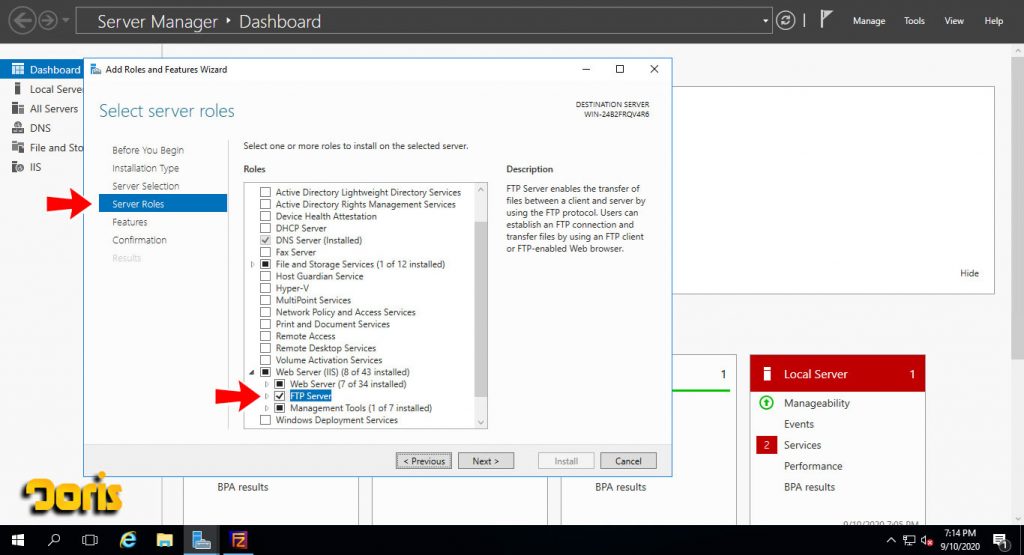Go to the Features step
This screenshot has width=1024, height=555.
point(129,222)
